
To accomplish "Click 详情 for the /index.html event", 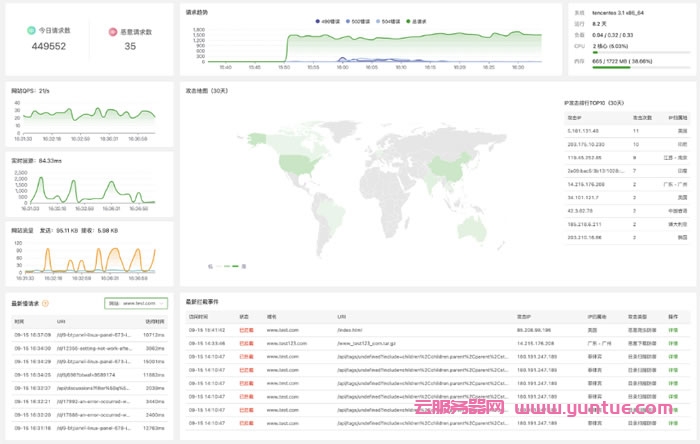I will (x=673, y=329).
